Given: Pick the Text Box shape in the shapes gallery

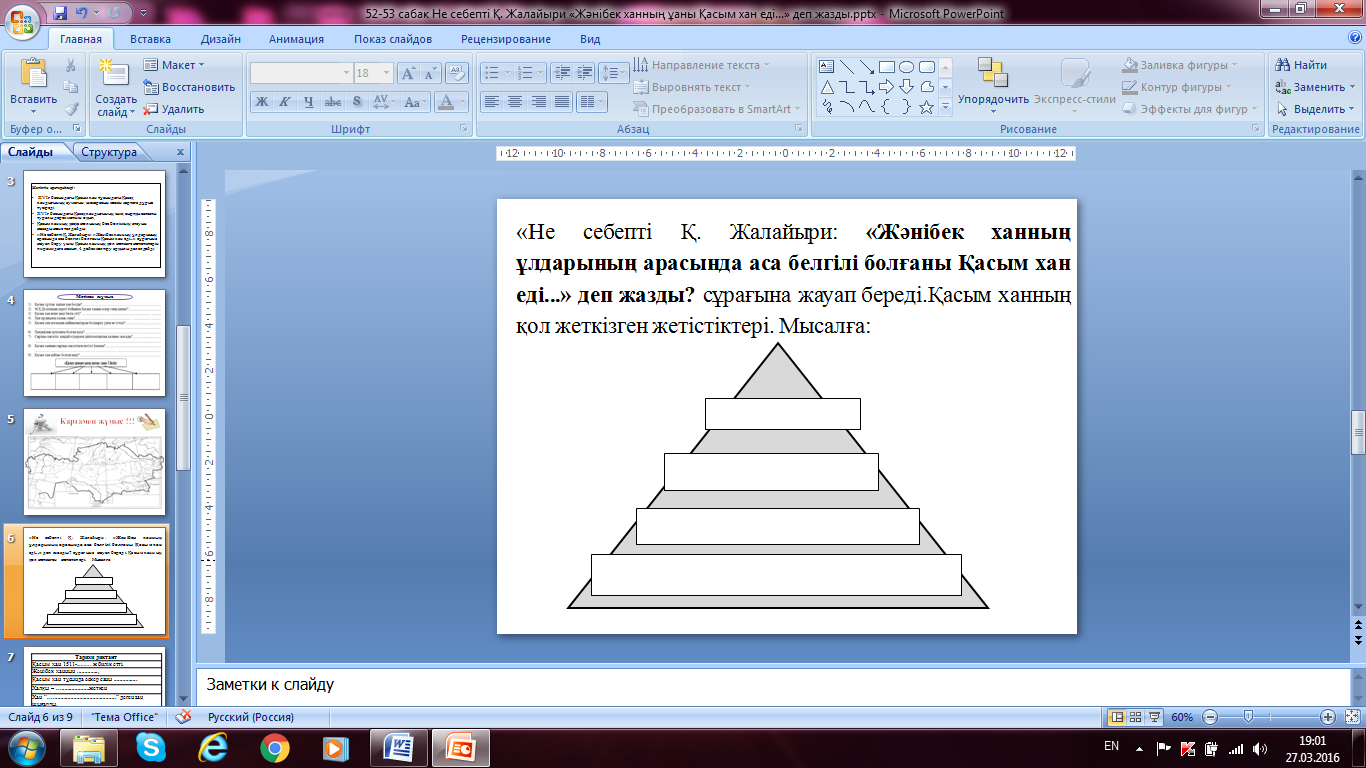Looking at the screenshot, I should 827,67.
